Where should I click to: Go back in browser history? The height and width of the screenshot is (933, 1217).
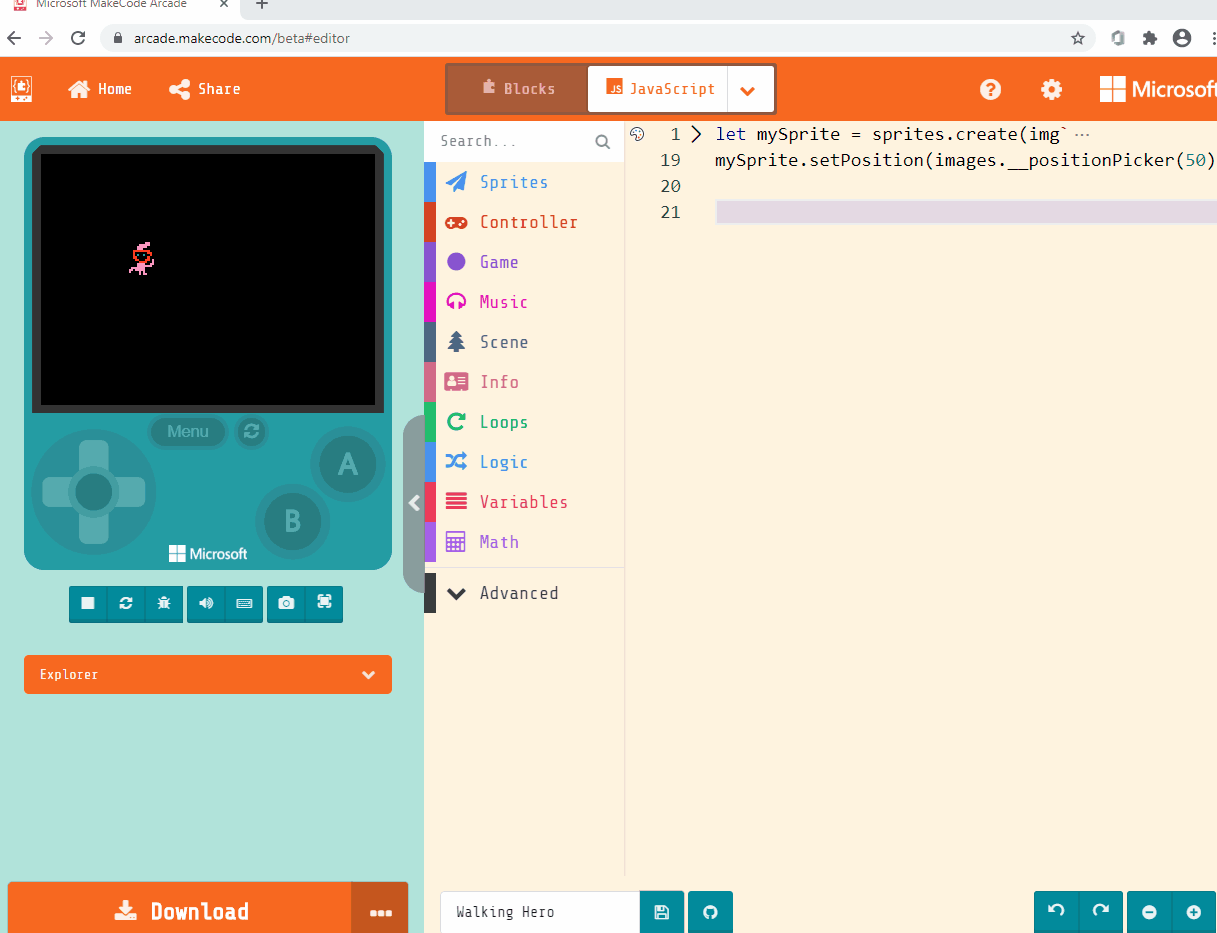click(x=14, y=38)
